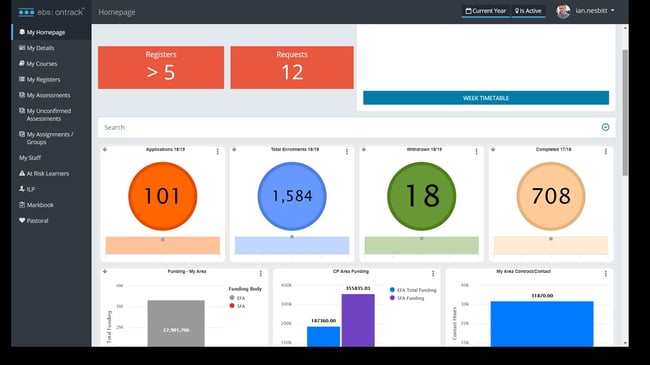
Task: Open Withdrawn 18/19 widget menu
Action: [x=476, y=151]
